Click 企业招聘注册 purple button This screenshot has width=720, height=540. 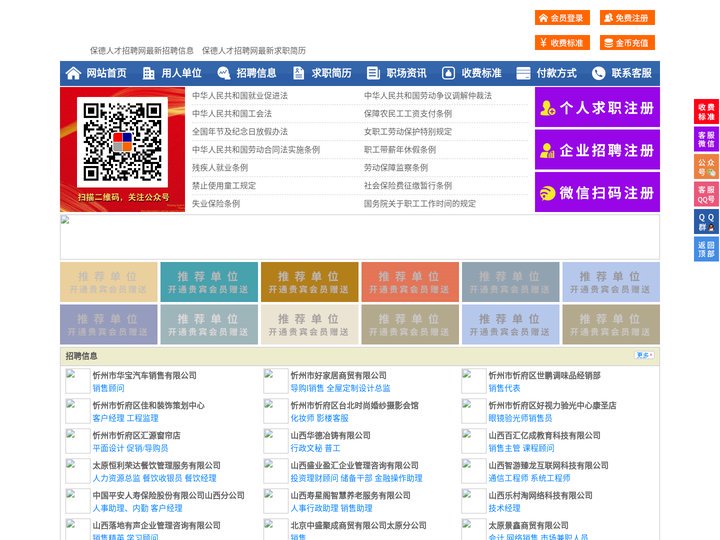coord(597,150)
